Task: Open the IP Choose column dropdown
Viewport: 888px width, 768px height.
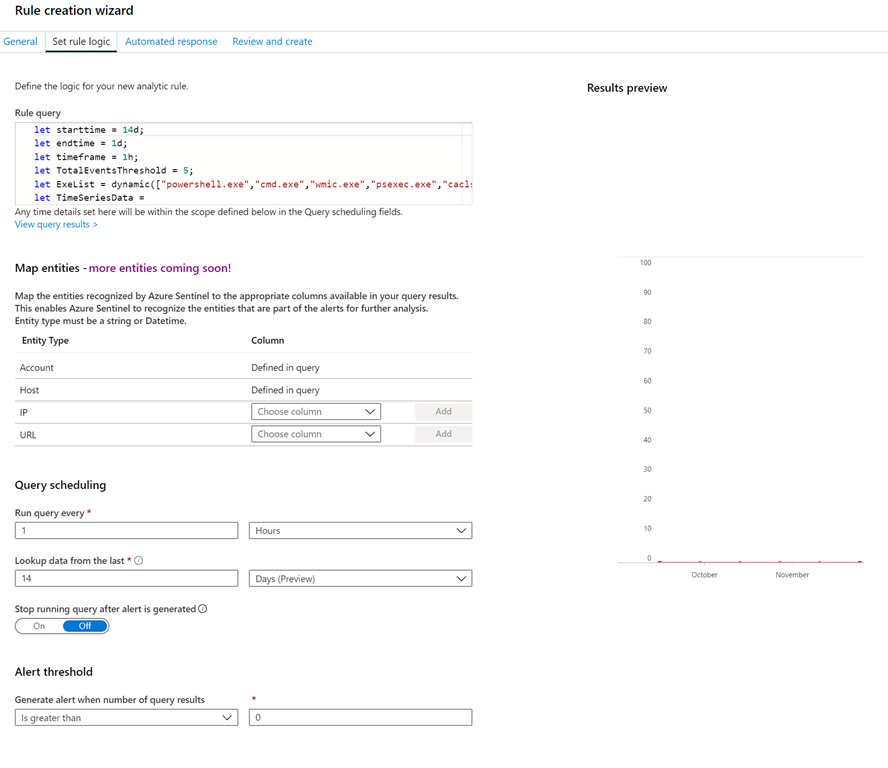Action: pyautogui.click(x=316, y=411)
